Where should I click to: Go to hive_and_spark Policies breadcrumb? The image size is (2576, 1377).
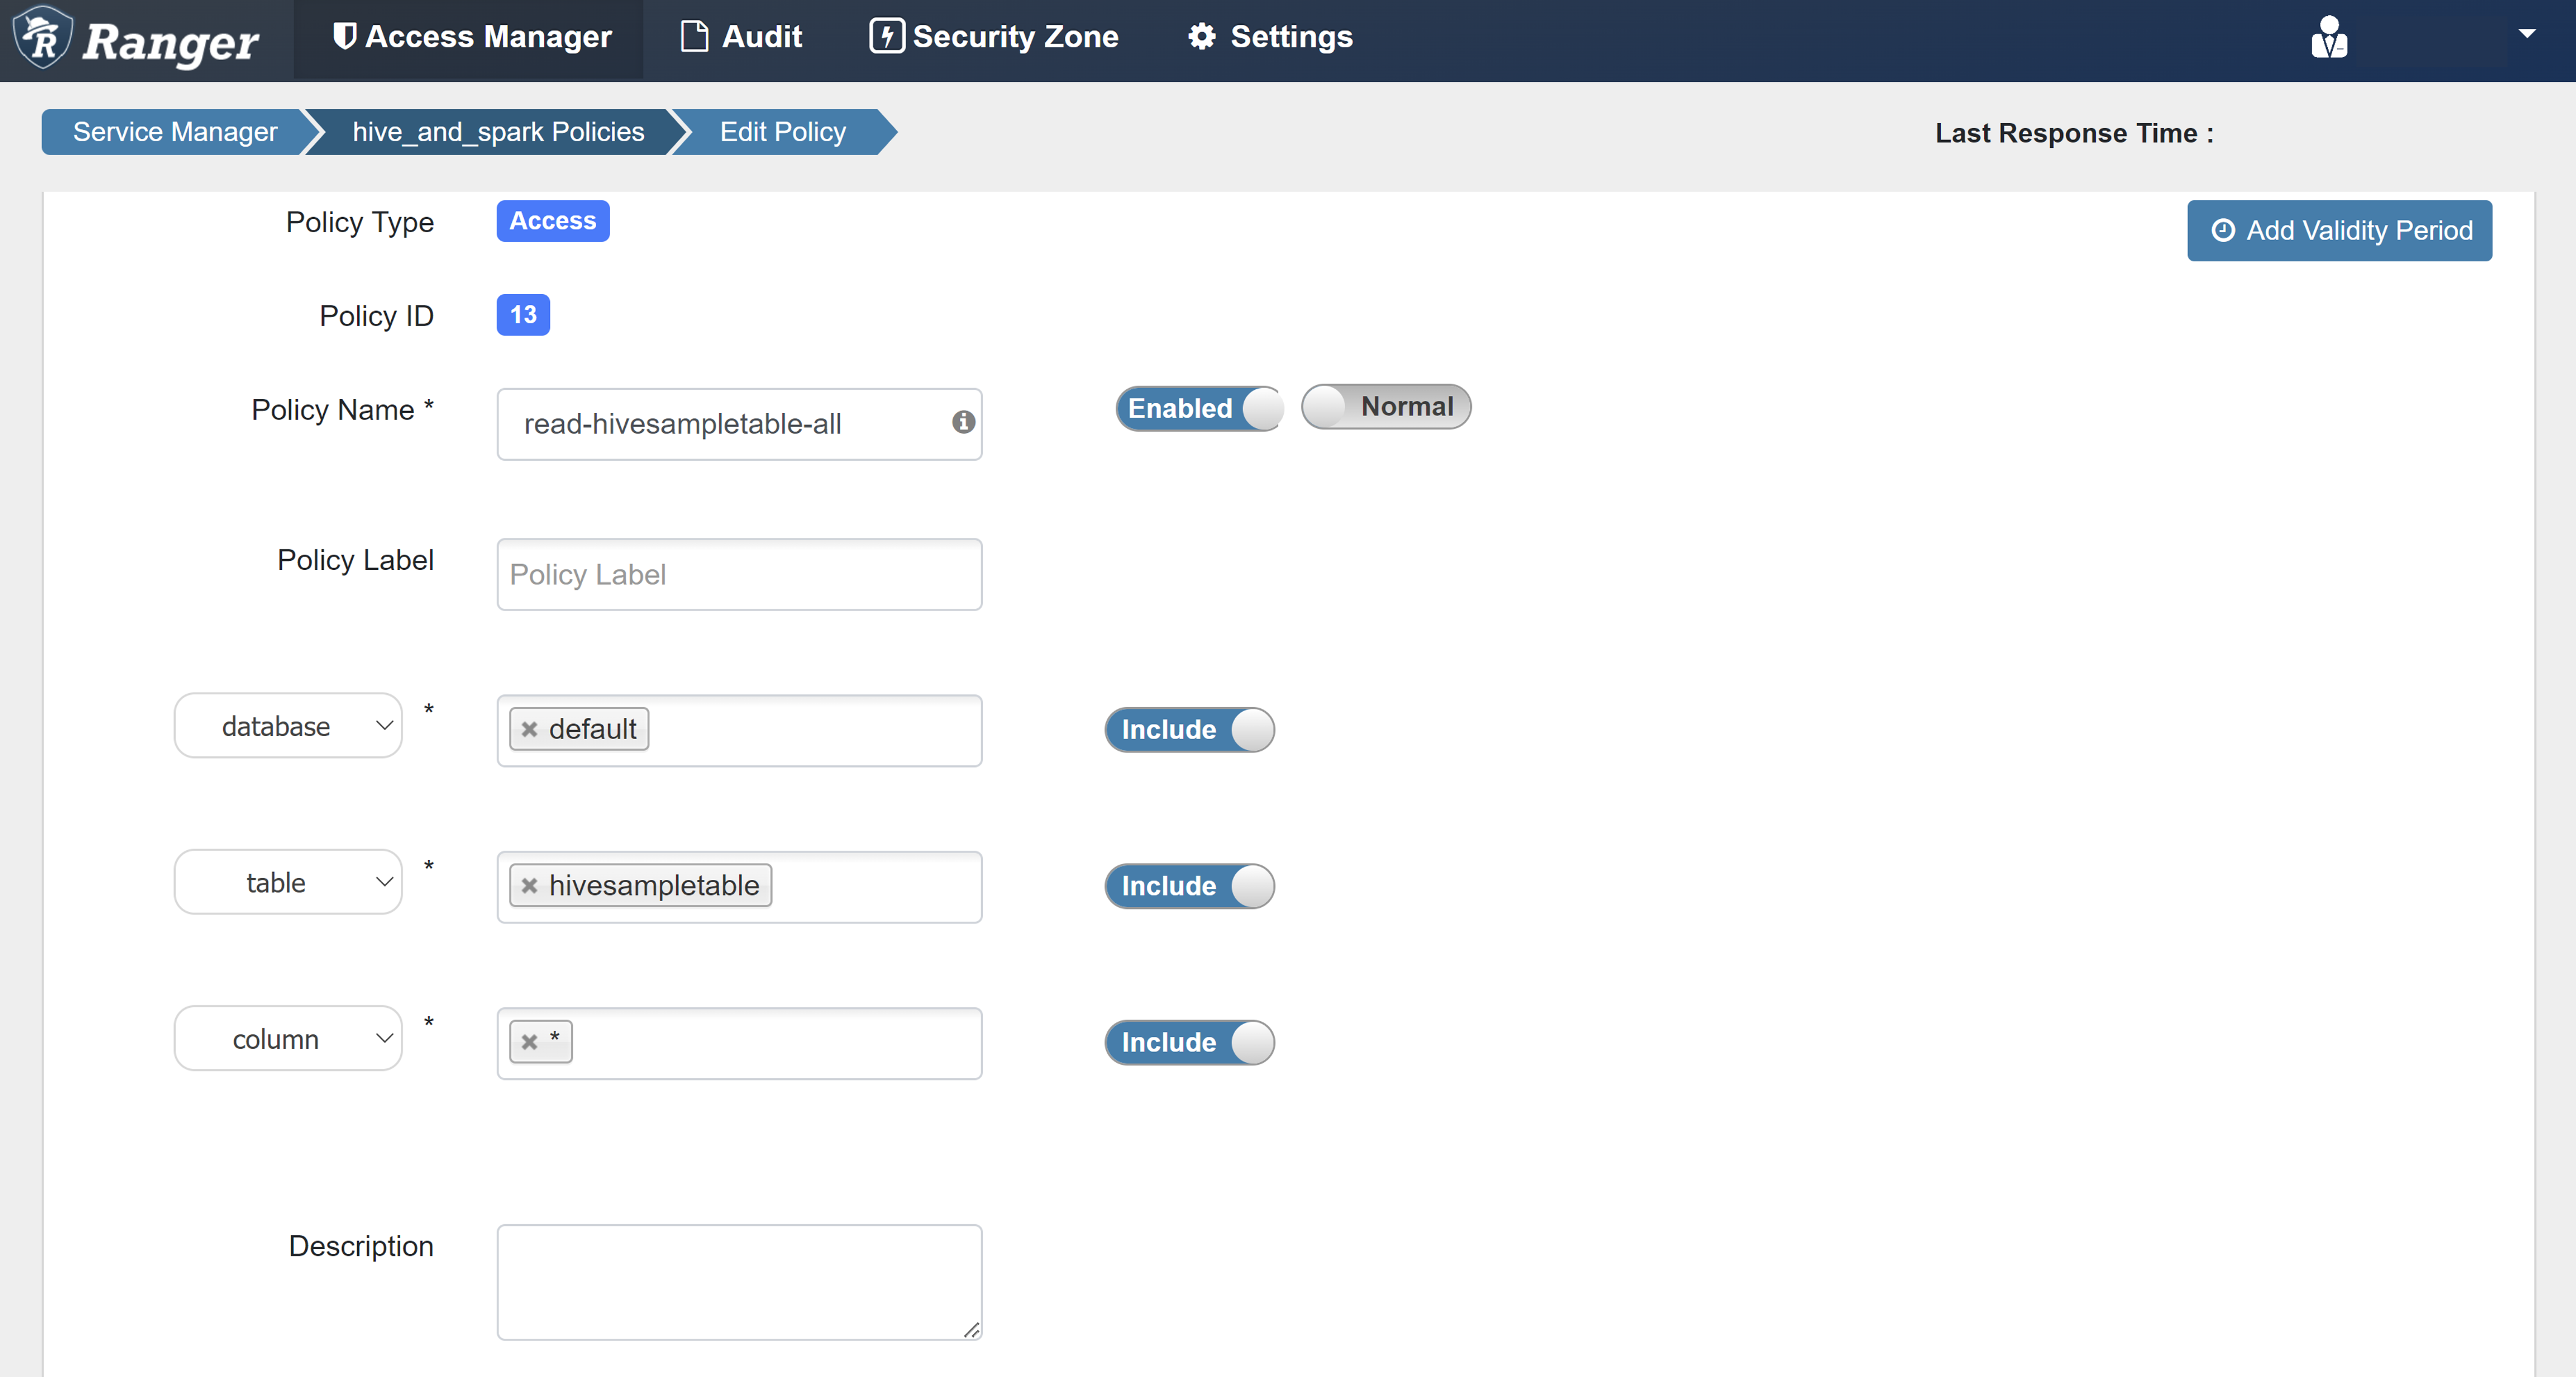coord(498,132)
